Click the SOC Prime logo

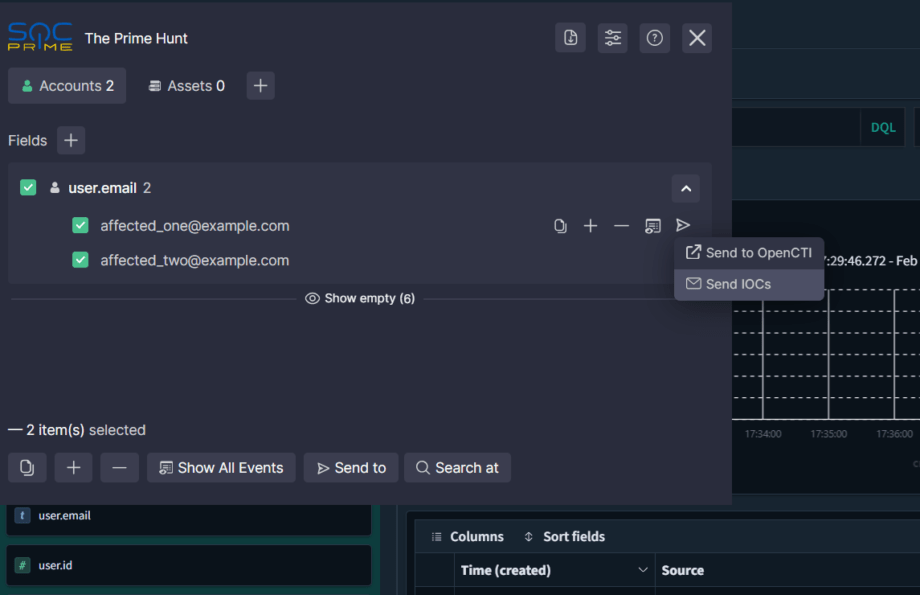40,37
